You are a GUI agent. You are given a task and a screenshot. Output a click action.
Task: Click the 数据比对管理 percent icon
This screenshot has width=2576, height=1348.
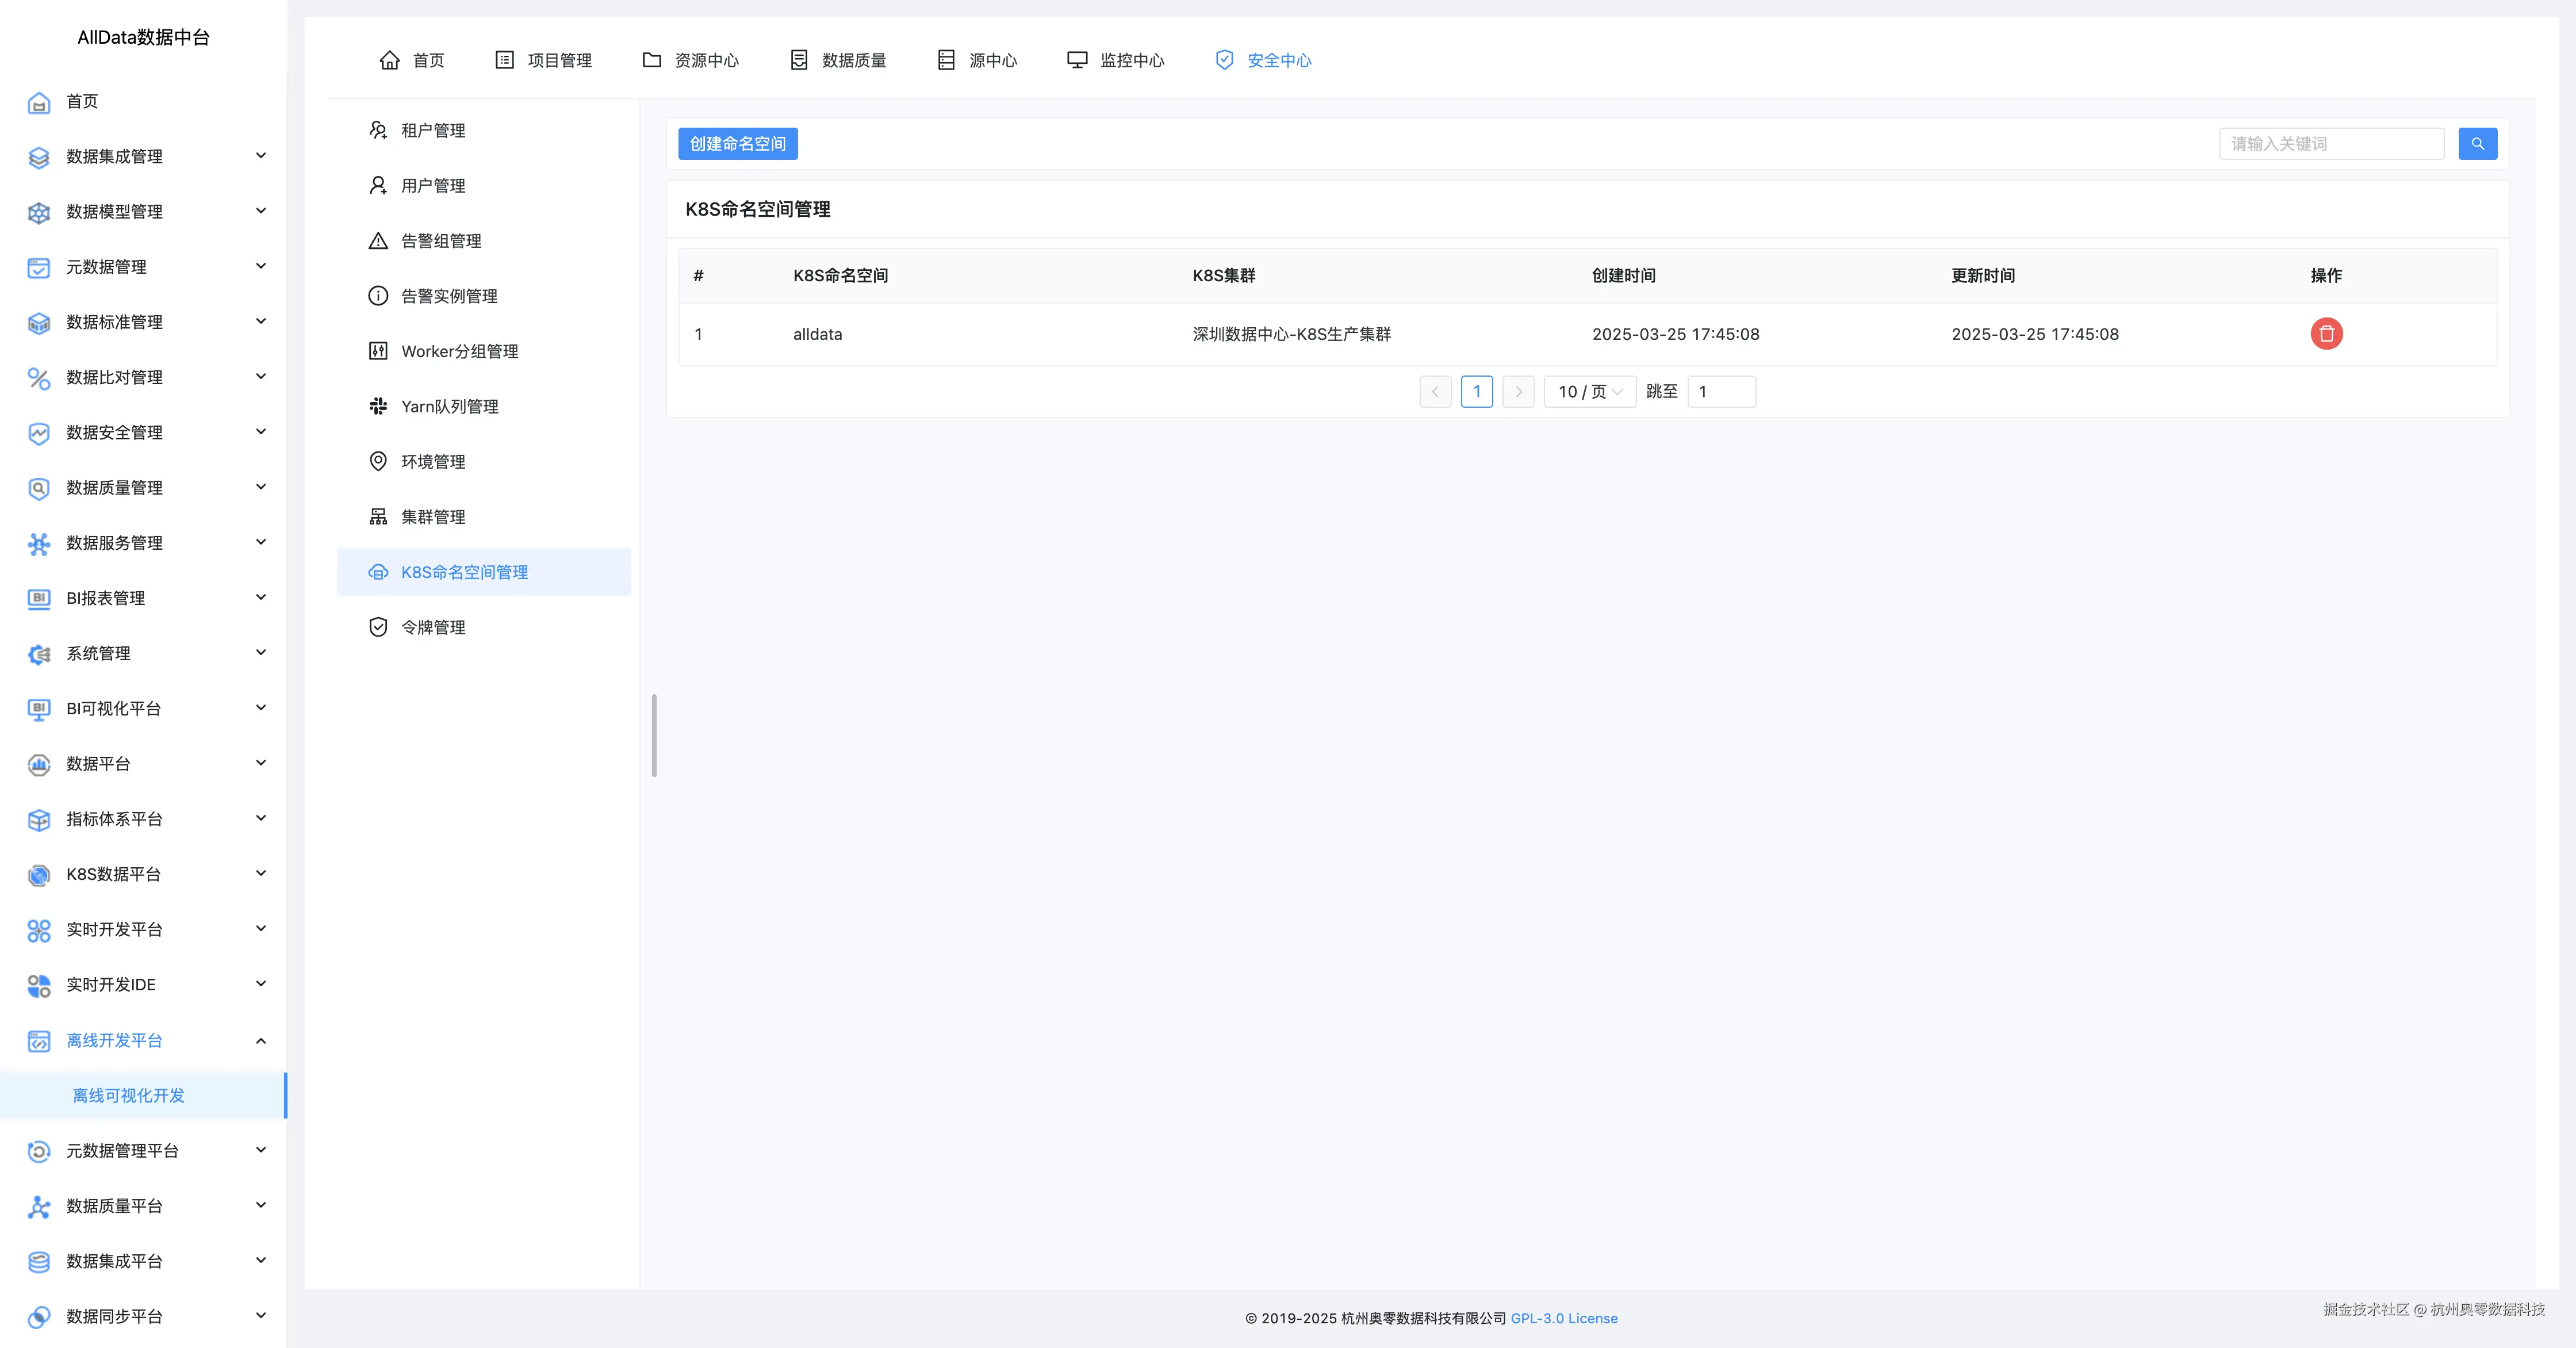click(x=38, y=378)
